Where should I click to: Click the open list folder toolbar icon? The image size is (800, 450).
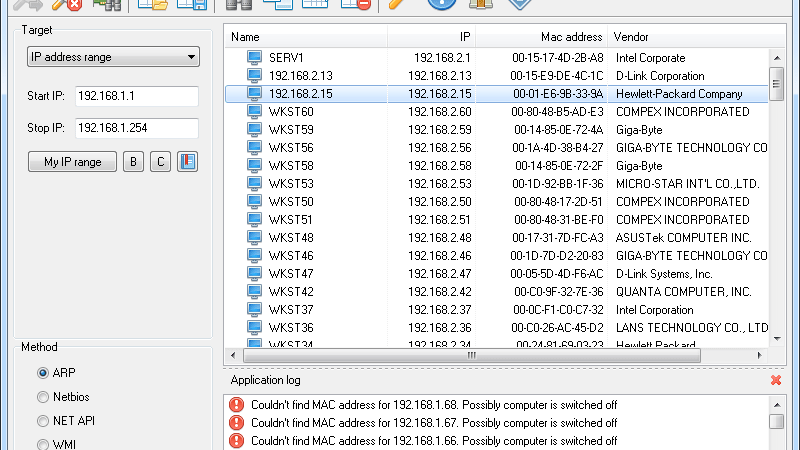coord(153,4)
